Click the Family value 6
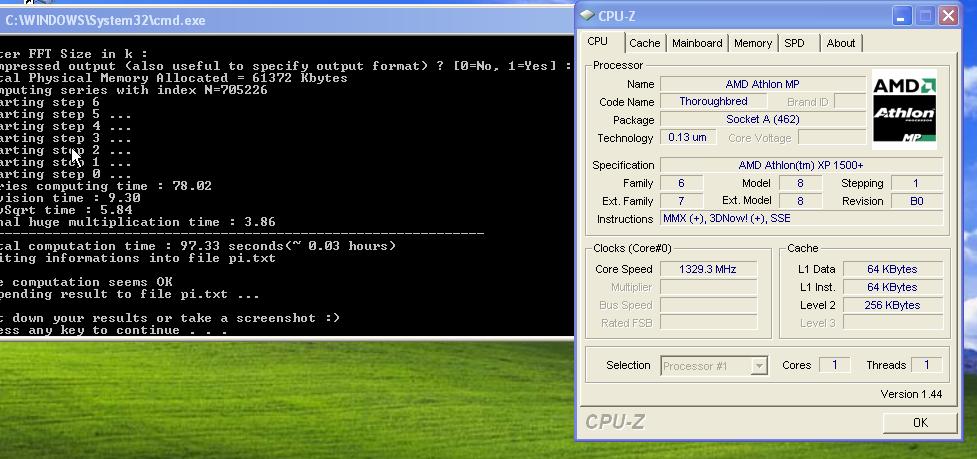The image size is (977, 459). [x=682, y=183]
